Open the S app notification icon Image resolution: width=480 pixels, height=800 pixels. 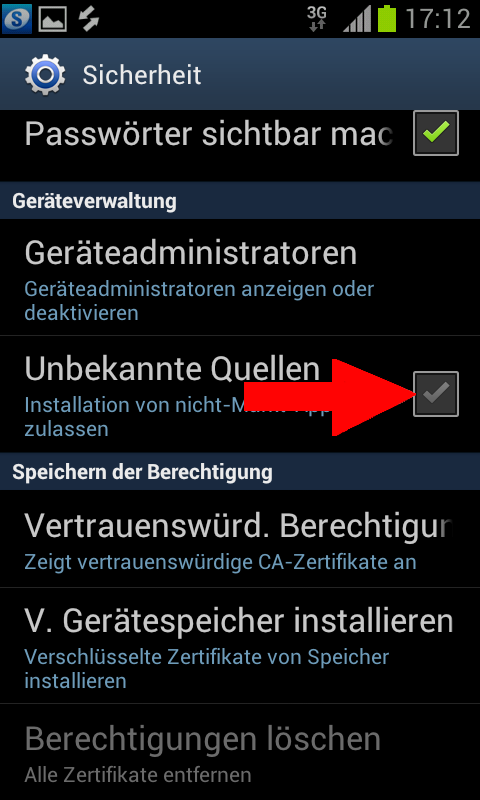[x=17, y=18]
